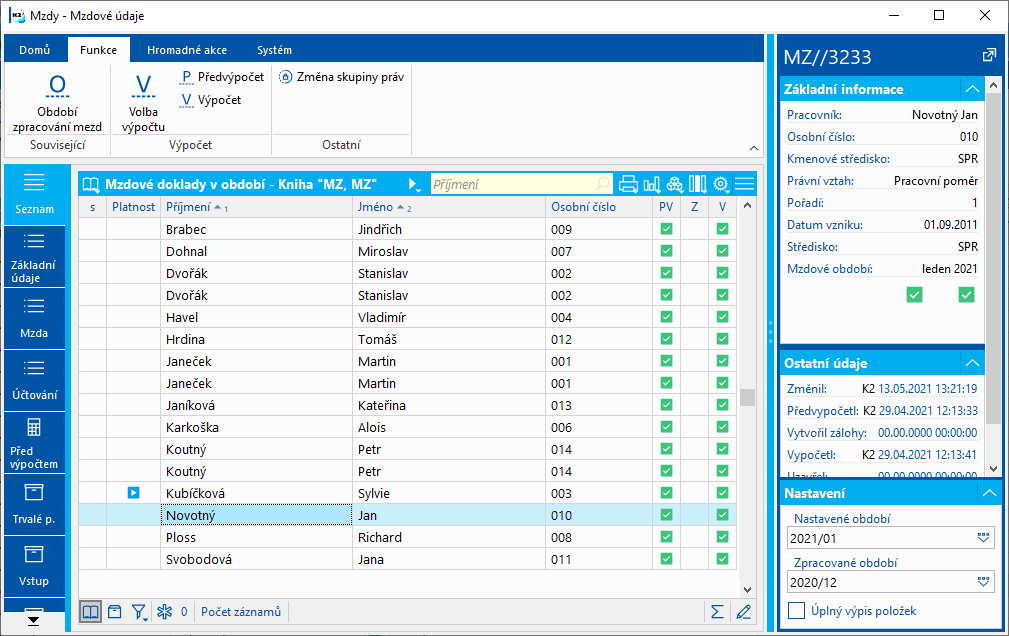Switch to Systém ribbon tab
This screenshot has height=636, width=1009.
point(274,50)
